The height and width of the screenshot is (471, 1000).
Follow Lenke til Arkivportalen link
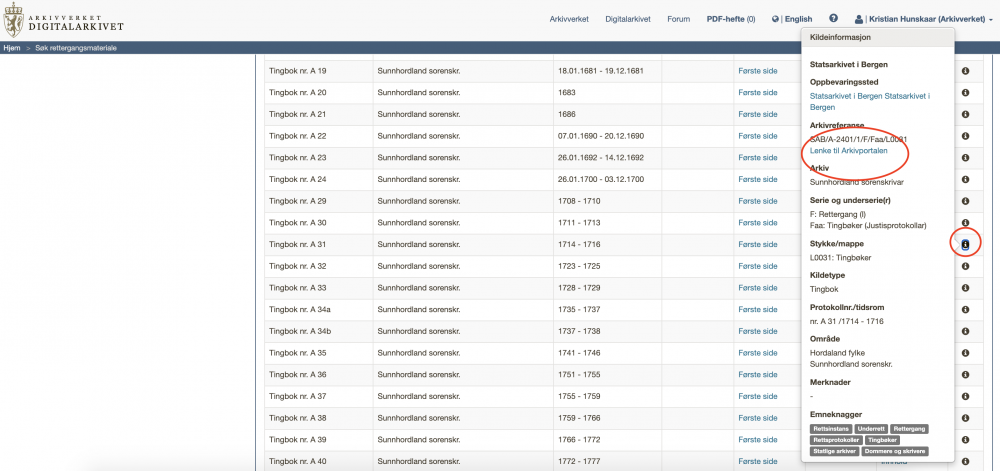(x=848, y=150)
